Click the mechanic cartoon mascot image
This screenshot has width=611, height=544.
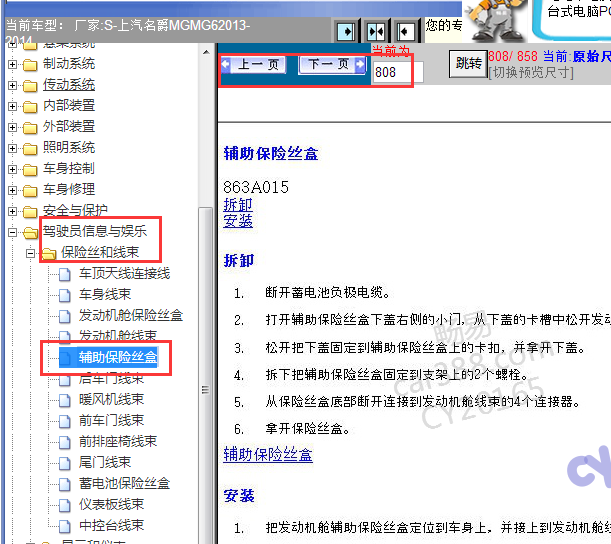click(496, 20)
